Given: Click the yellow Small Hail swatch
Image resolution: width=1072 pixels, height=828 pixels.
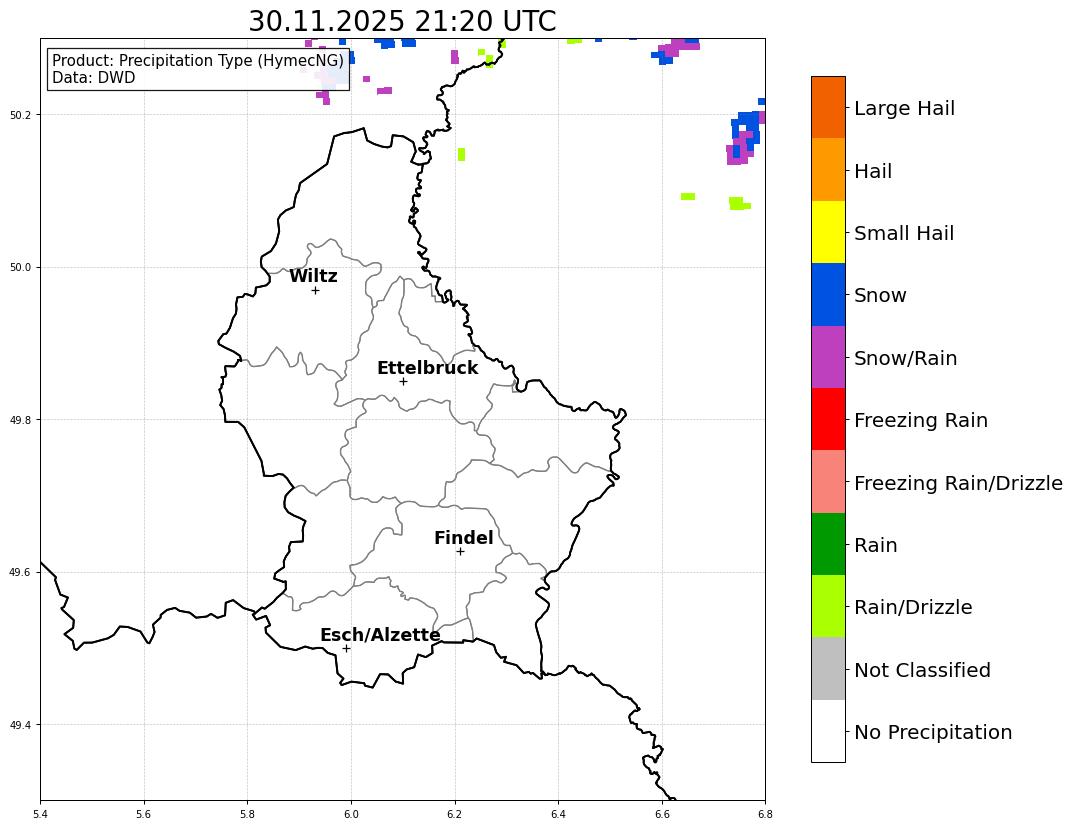Looking at the screenshot, I should [828, 232].
